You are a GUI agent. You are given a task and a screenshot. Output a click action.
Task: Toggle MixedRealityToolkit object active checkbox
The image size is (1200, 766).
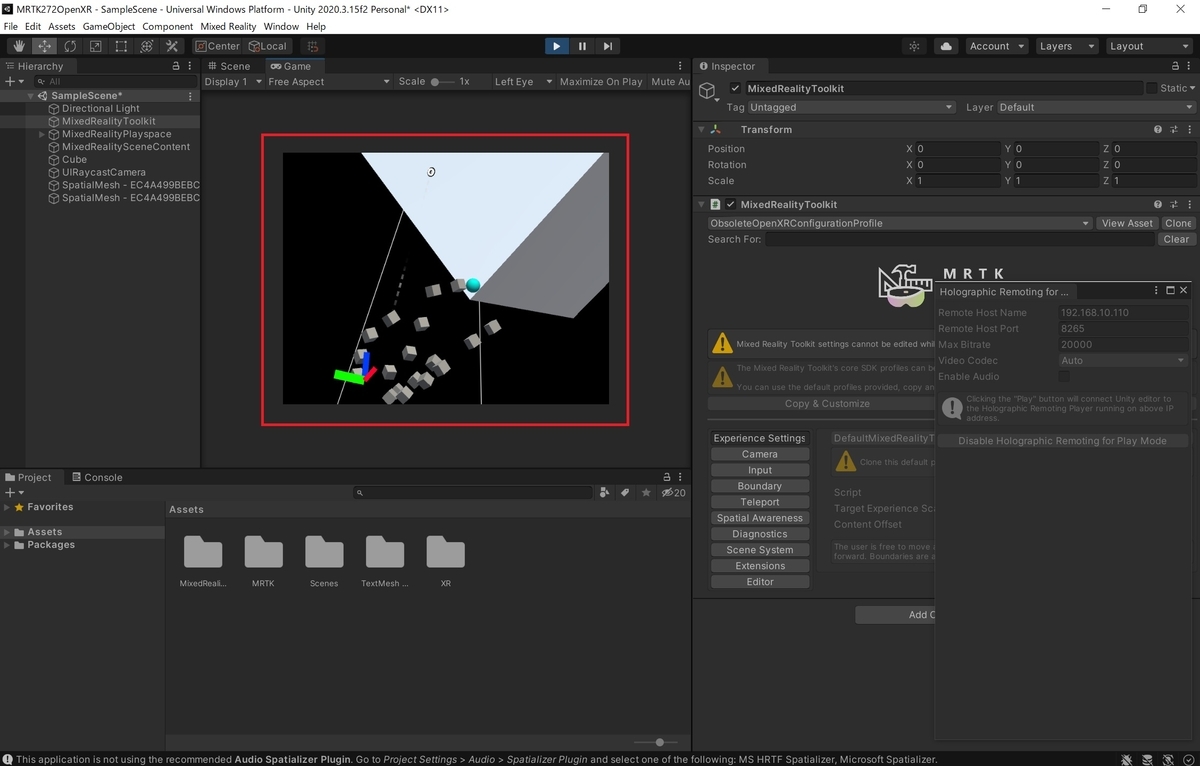[736, 88]
